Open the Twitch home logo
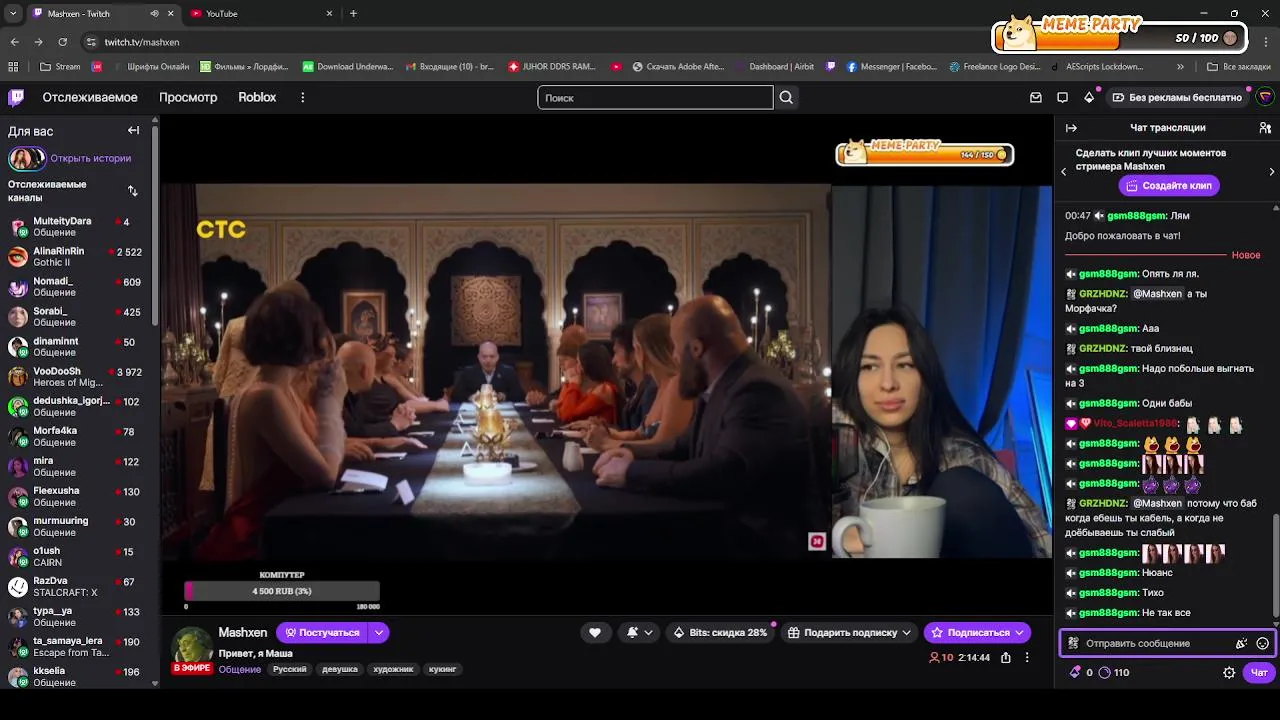The height and width of the screenshot is (720, 1280). click(x=16, y=97)
